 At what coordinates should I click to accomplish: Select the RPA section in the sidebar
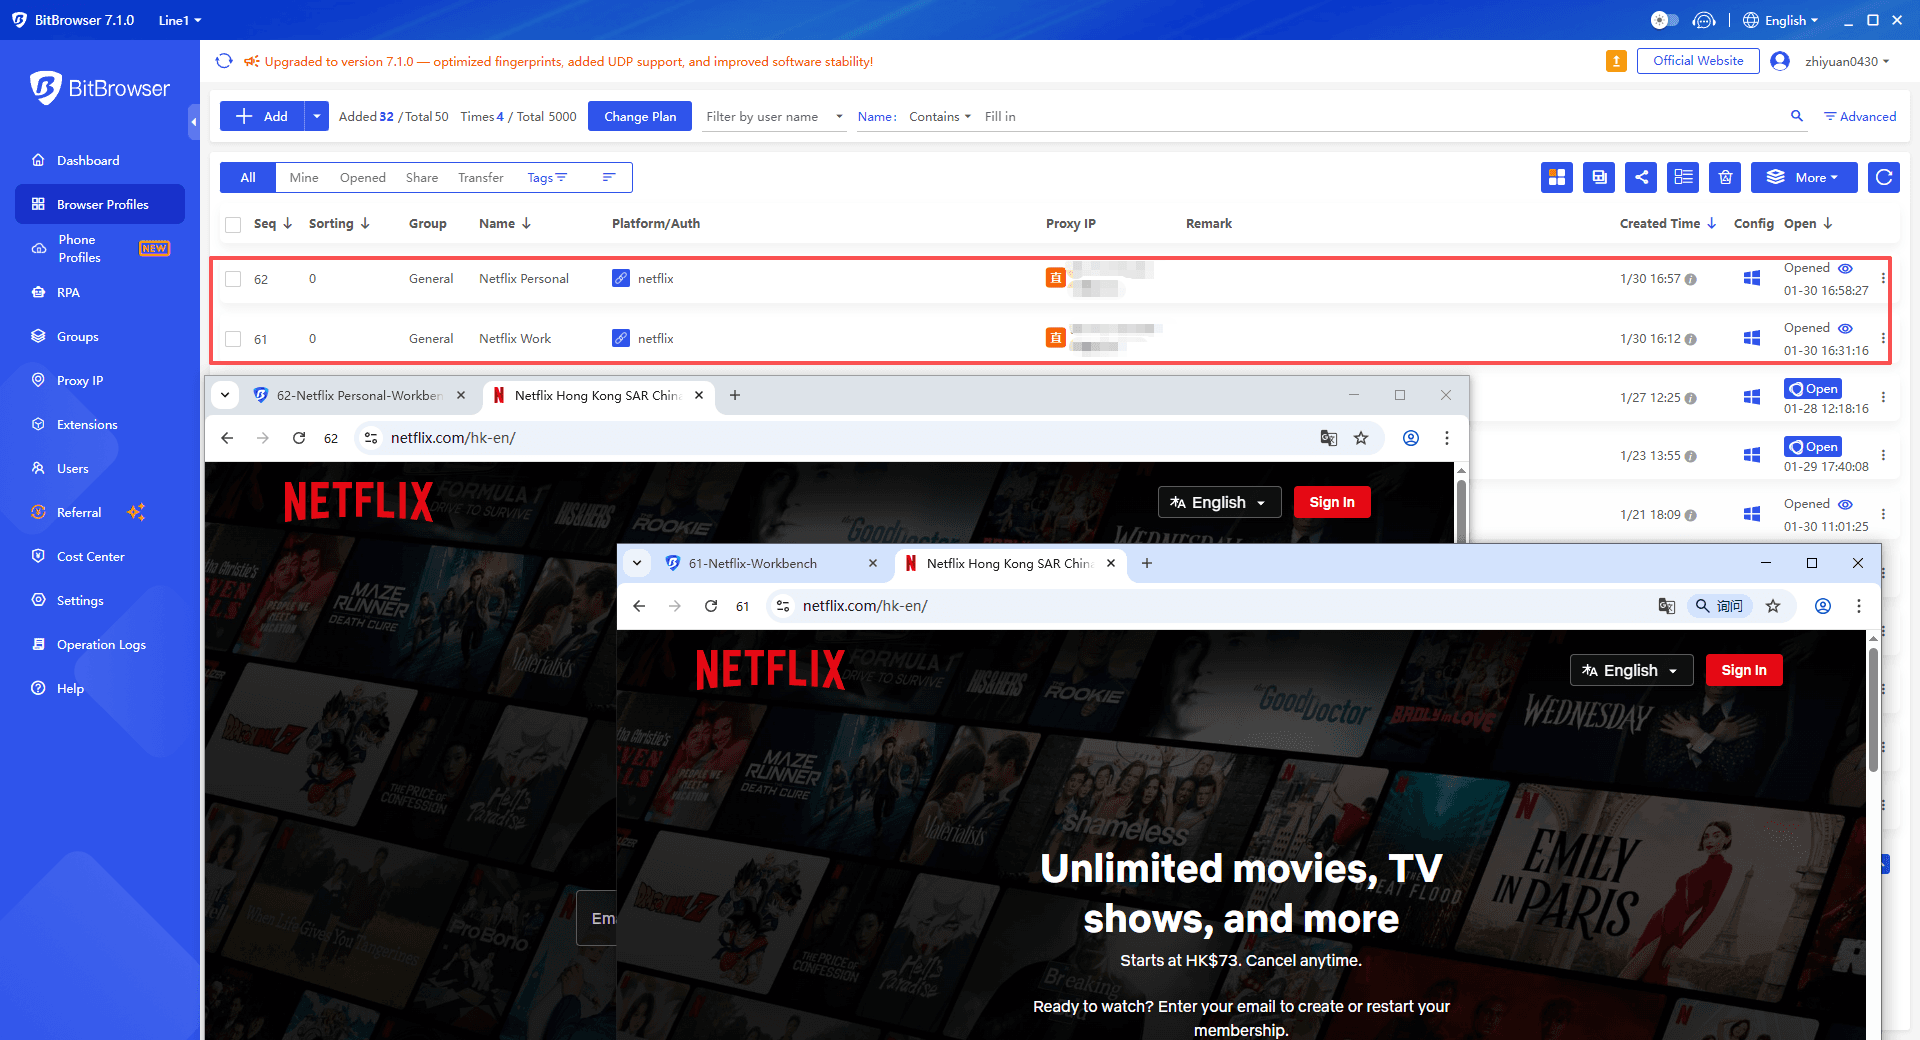tap(69, 292)
